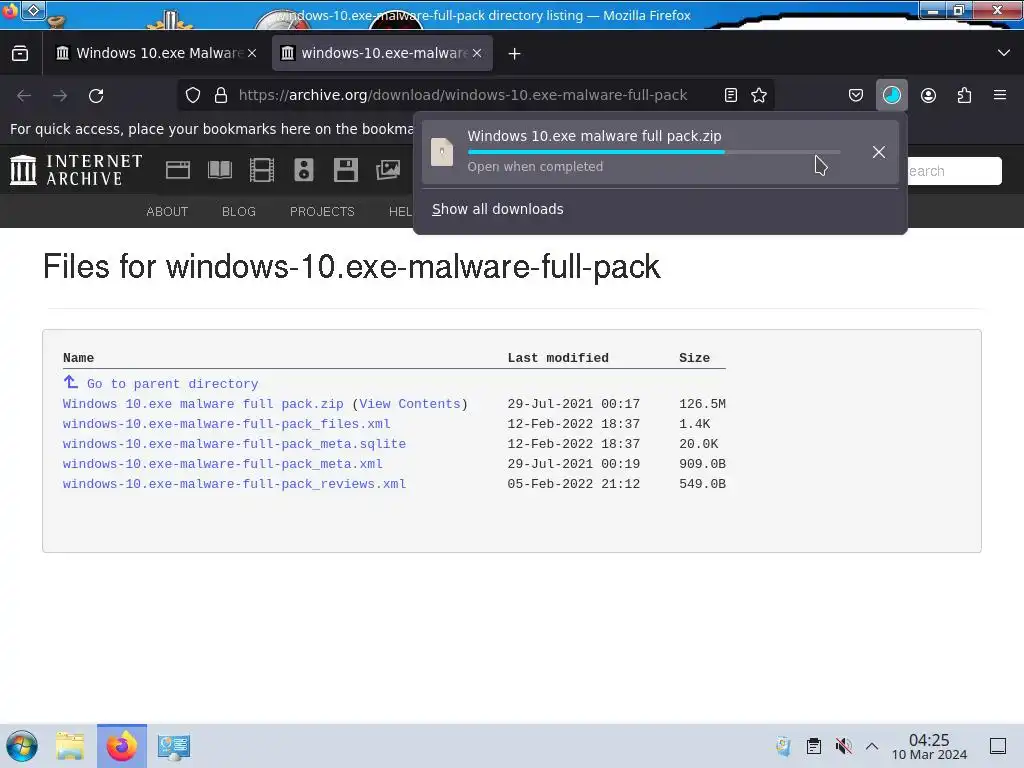Screen dimensions: 1024x768
Task: Open windows-10.exe-malware-full-pack_meta.sqlite link
Action: (x=234, y=444)
